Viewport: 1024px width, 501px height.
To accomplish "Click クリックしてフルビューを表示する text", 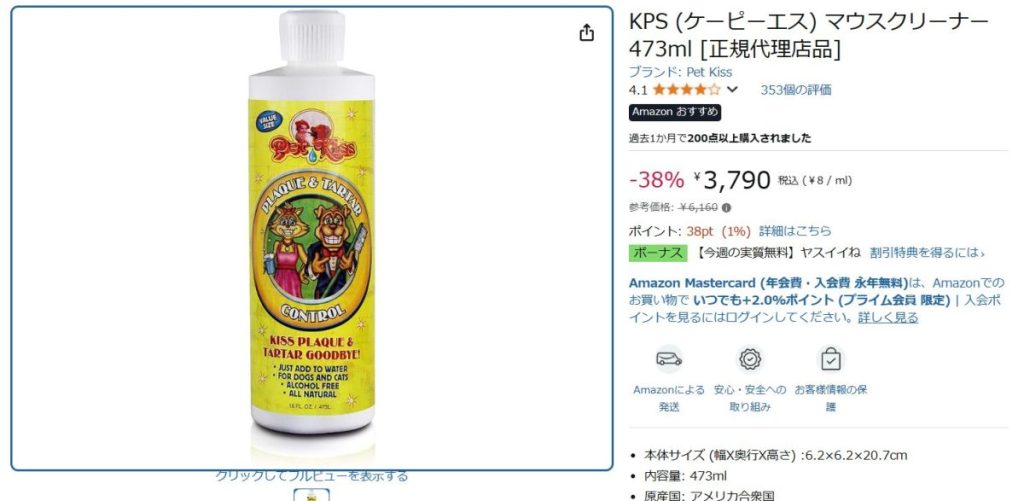I will (x=312, y=476).
